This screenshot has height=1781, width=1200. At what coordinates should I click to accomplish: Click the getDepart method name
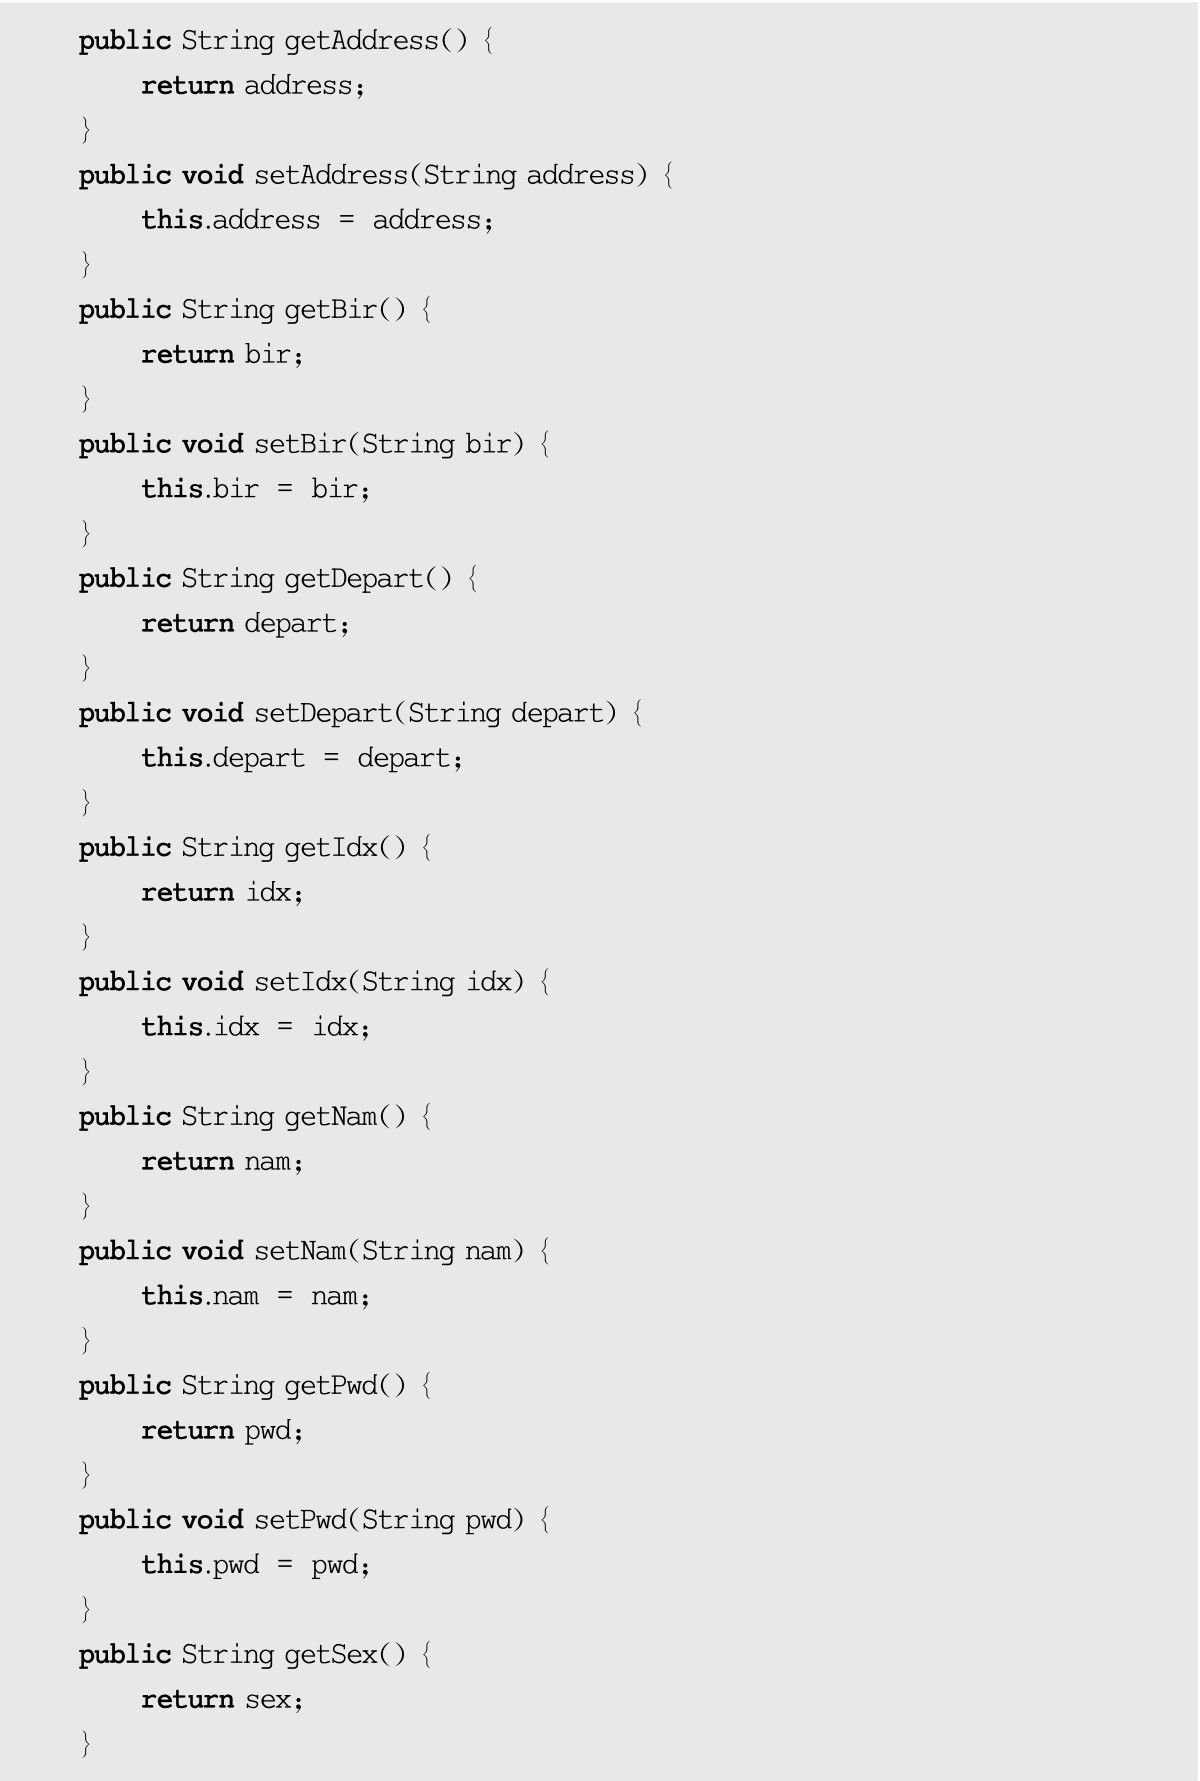tap(354, 579)
